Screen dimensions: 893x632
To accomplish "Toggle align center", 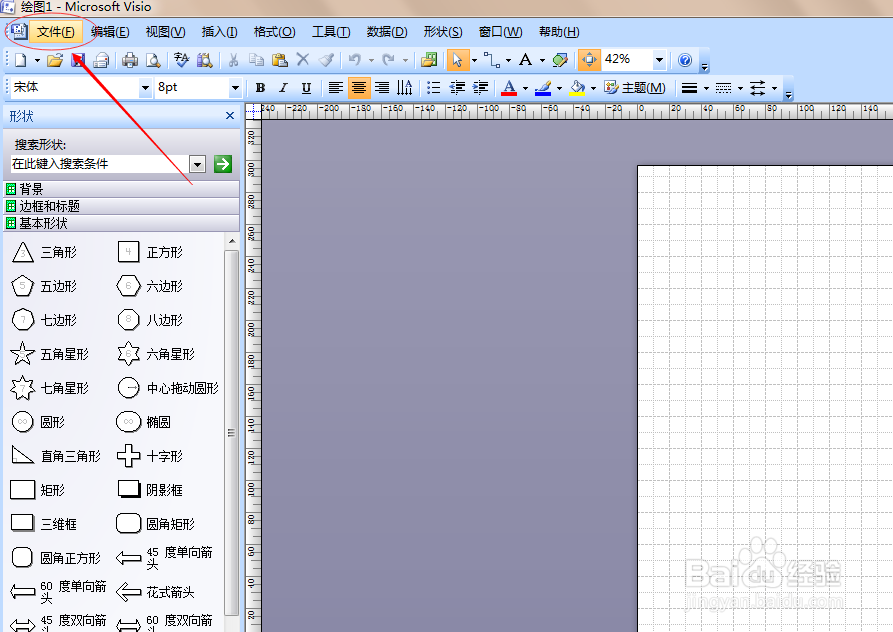I will point(359,88).
